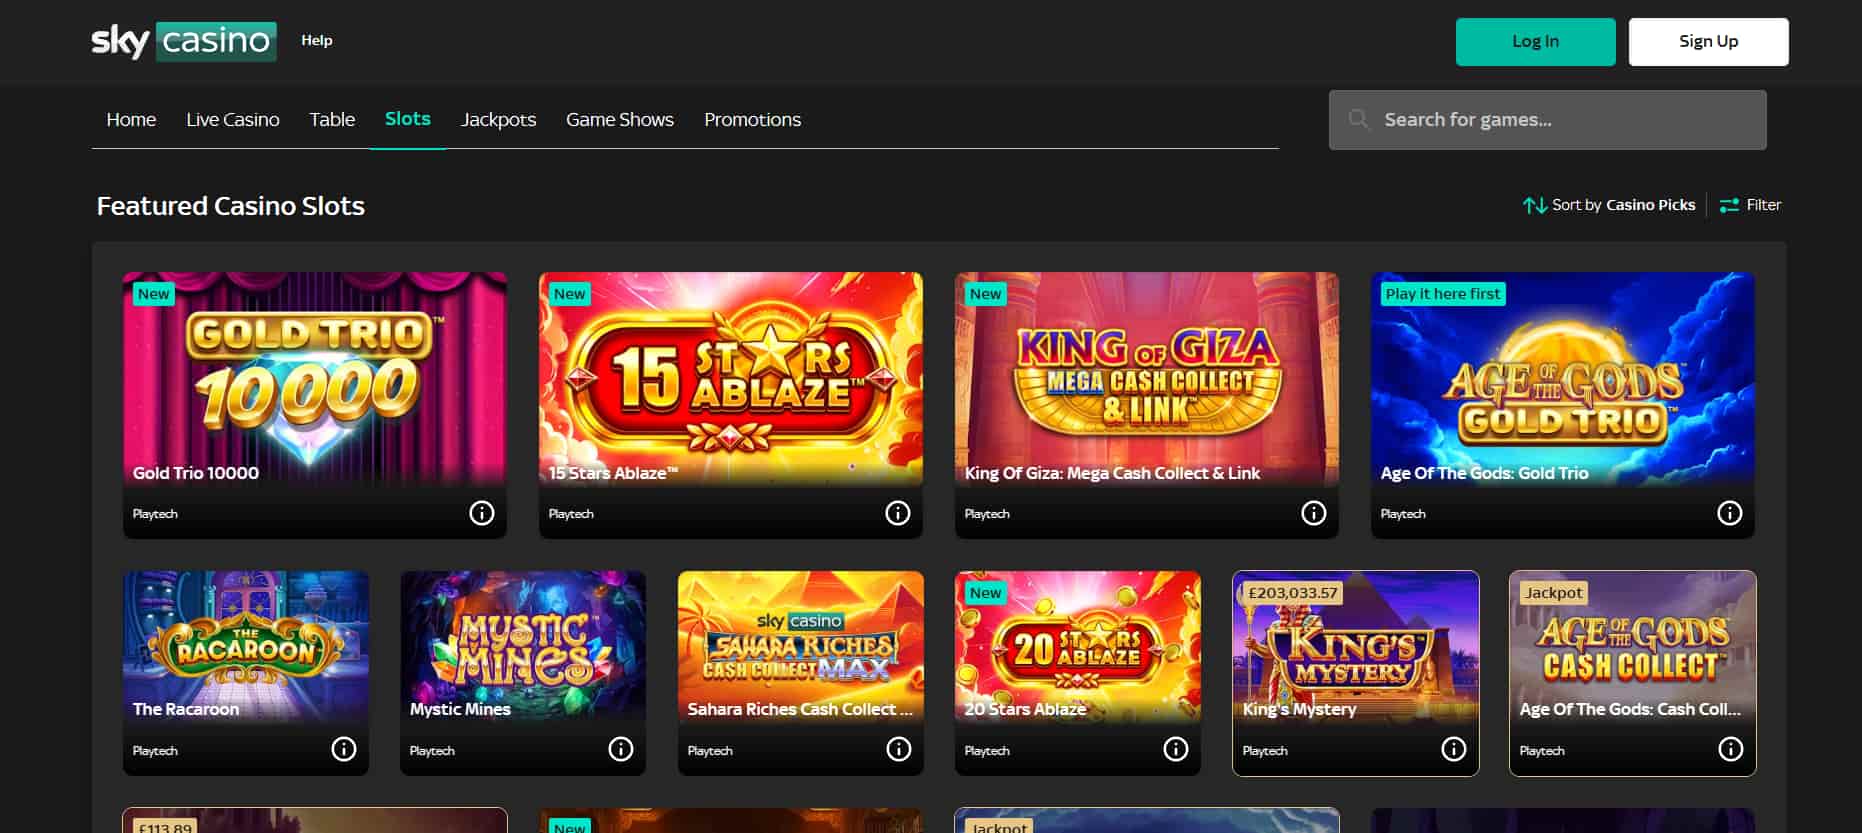The image size is (1862, 833).
Task: Open 15 Stars Ablaze game thumbnail
Action: tap(731, 379)
